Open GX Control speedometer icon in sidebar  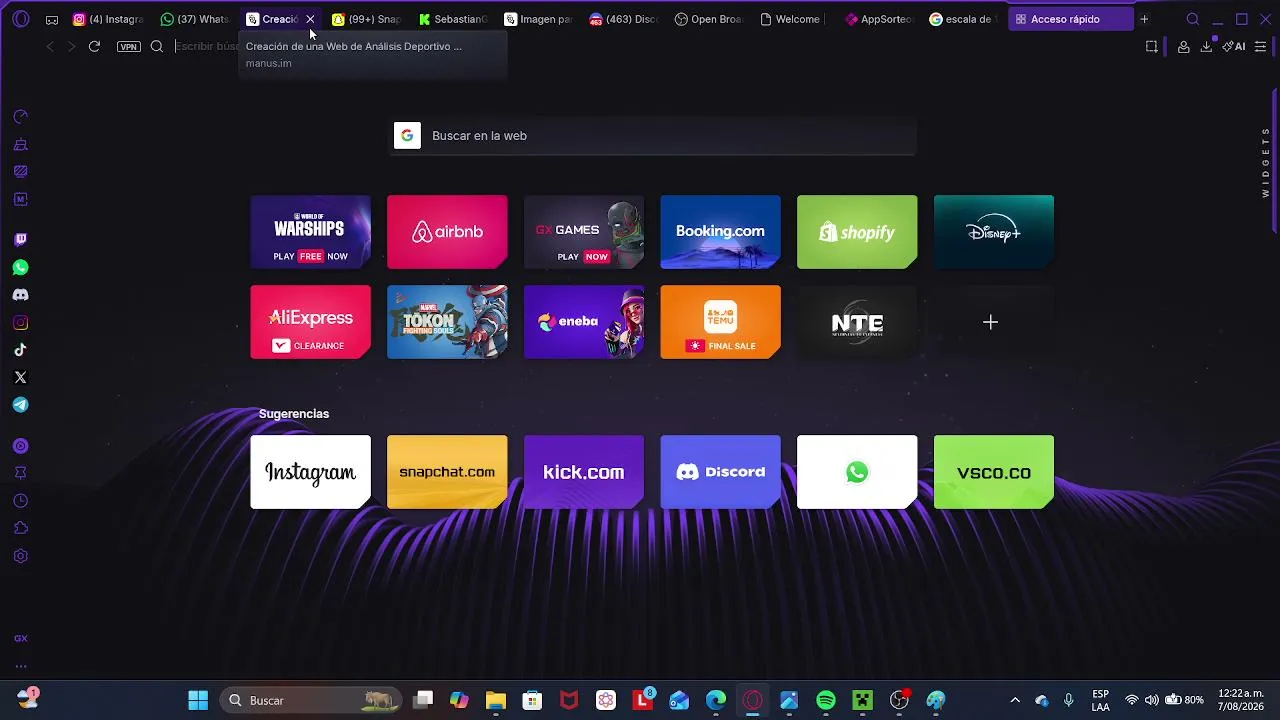pos(20,117)
